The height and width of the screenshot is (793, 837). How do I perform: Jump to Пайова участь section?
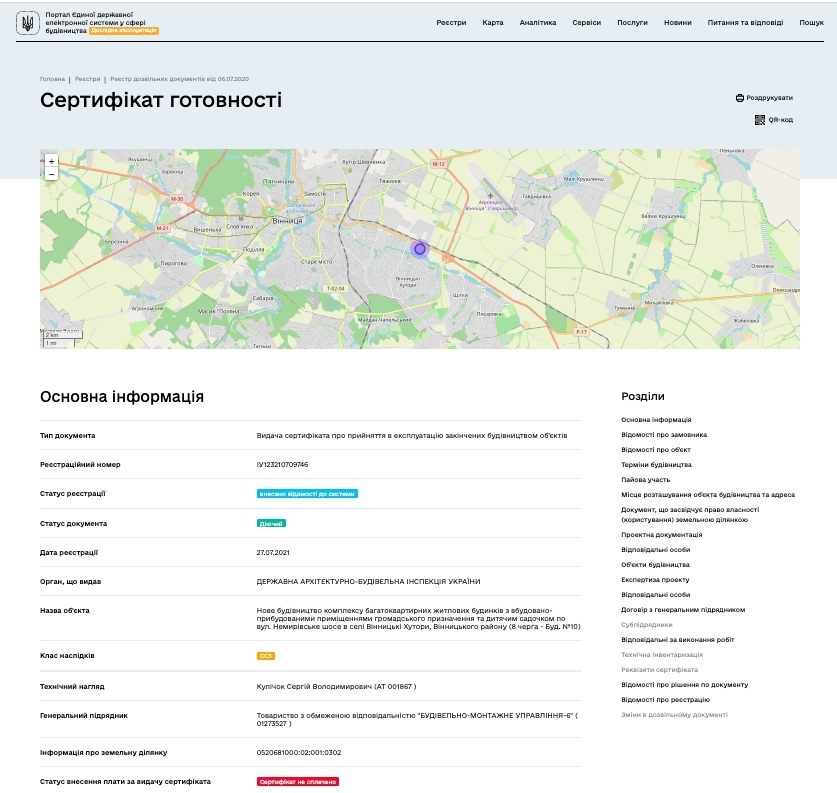coord(645,479)
